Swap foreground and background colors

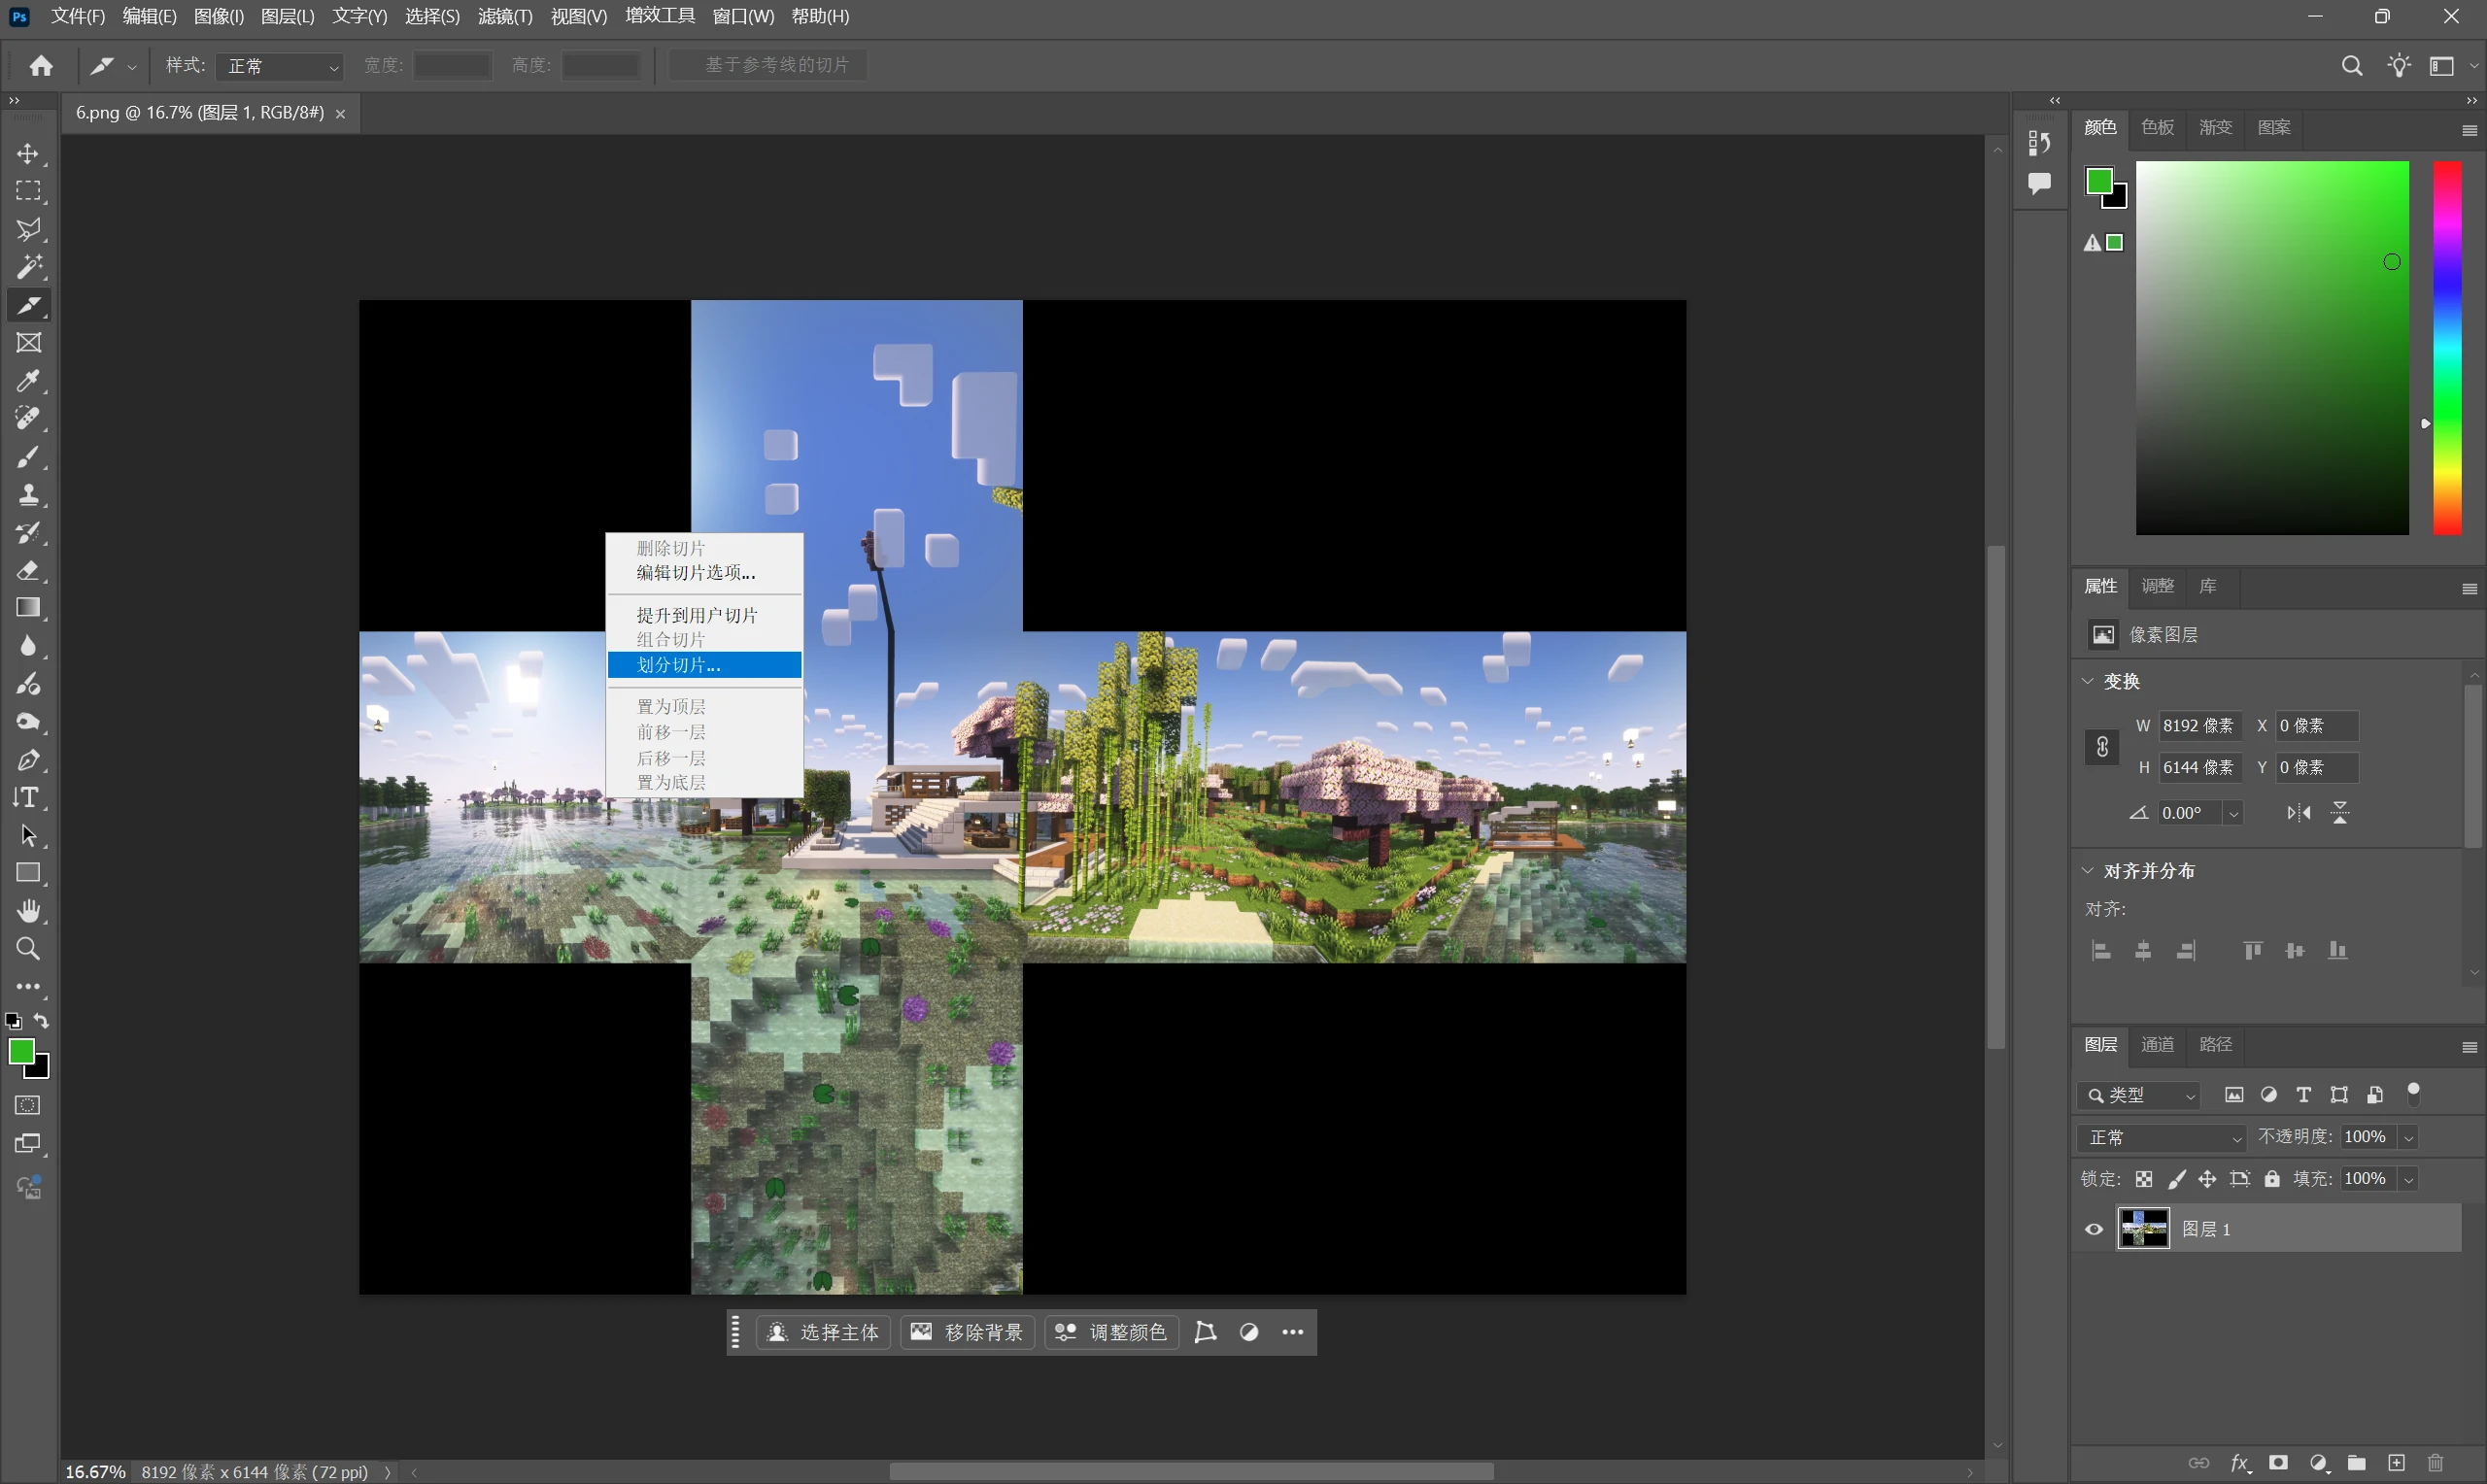click(41, 1021)
